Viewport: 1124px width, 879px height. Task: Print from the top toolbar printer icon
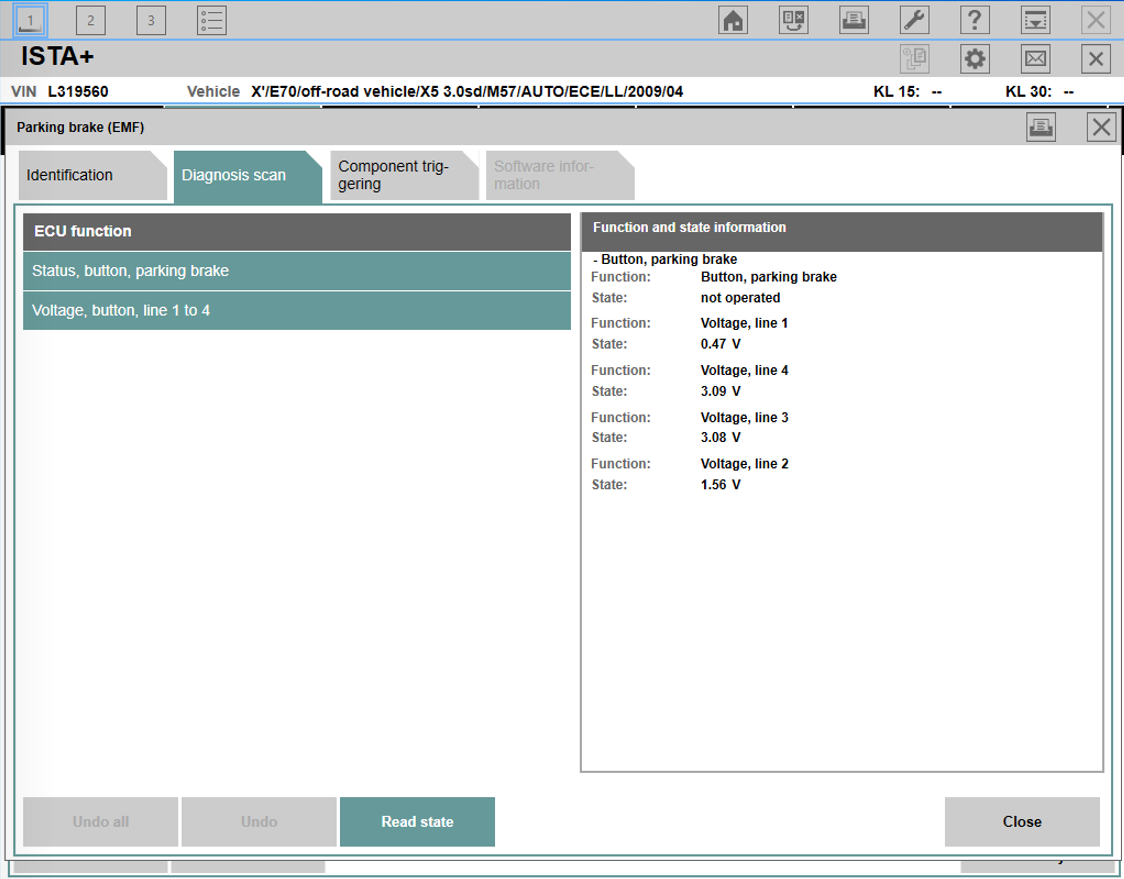[x=854, y=20]
